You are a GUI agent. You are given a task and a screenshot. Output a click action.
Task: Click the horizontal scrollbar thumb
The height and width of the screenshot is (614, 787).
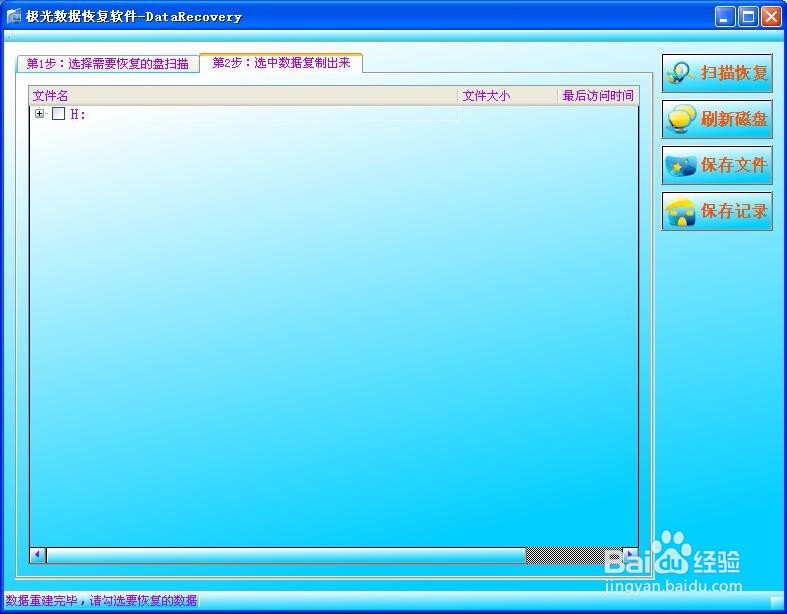pyautogui.click(x=286, y=555)
